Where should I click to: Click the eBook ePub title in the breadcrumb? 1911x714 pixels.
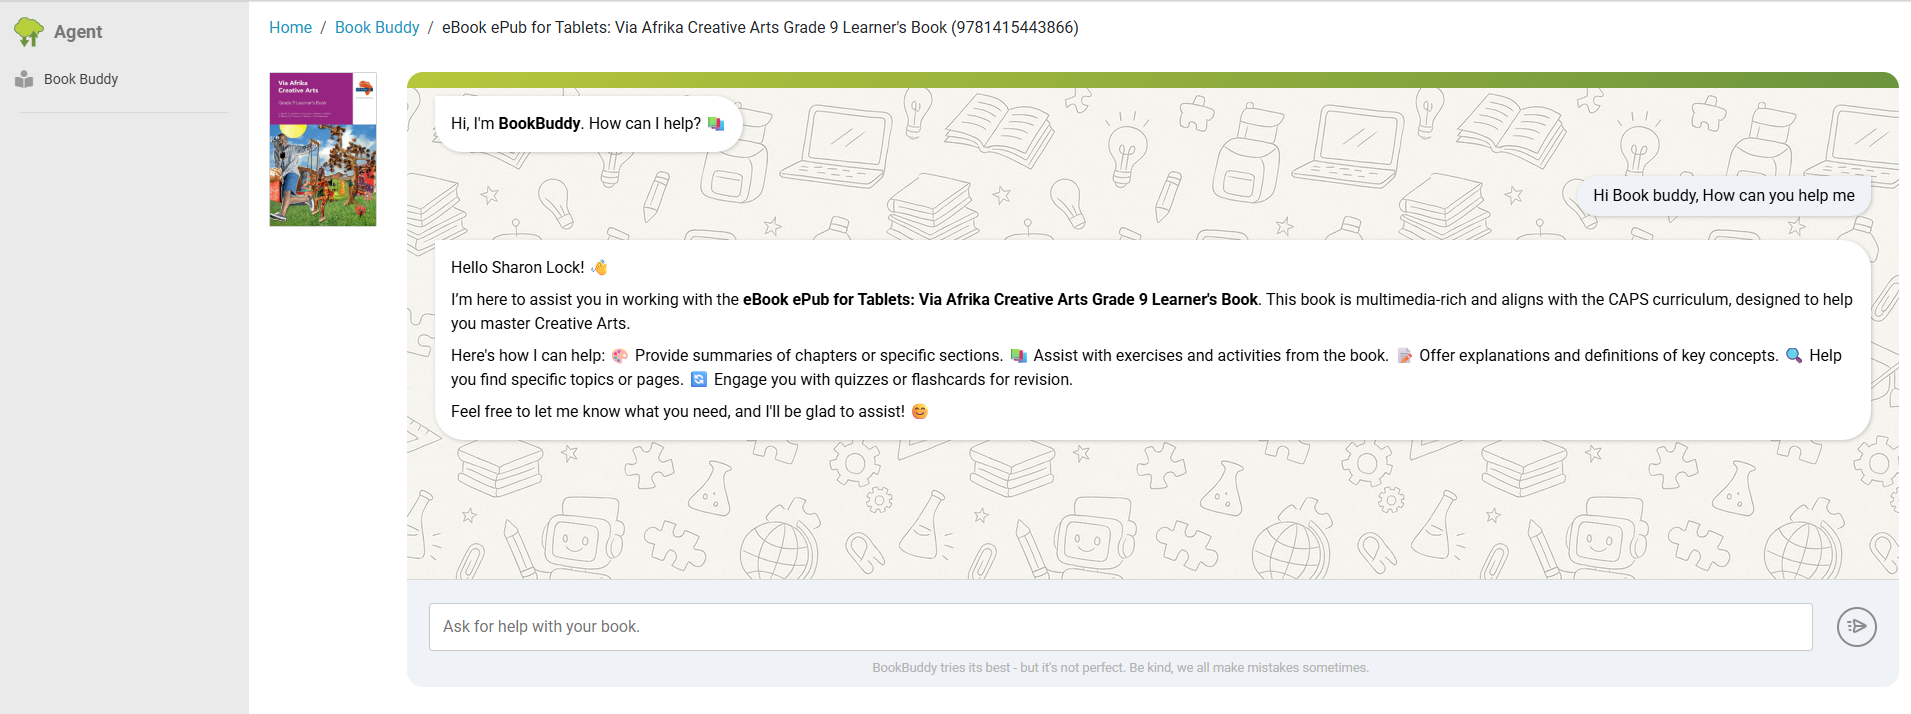click(759, 27)
